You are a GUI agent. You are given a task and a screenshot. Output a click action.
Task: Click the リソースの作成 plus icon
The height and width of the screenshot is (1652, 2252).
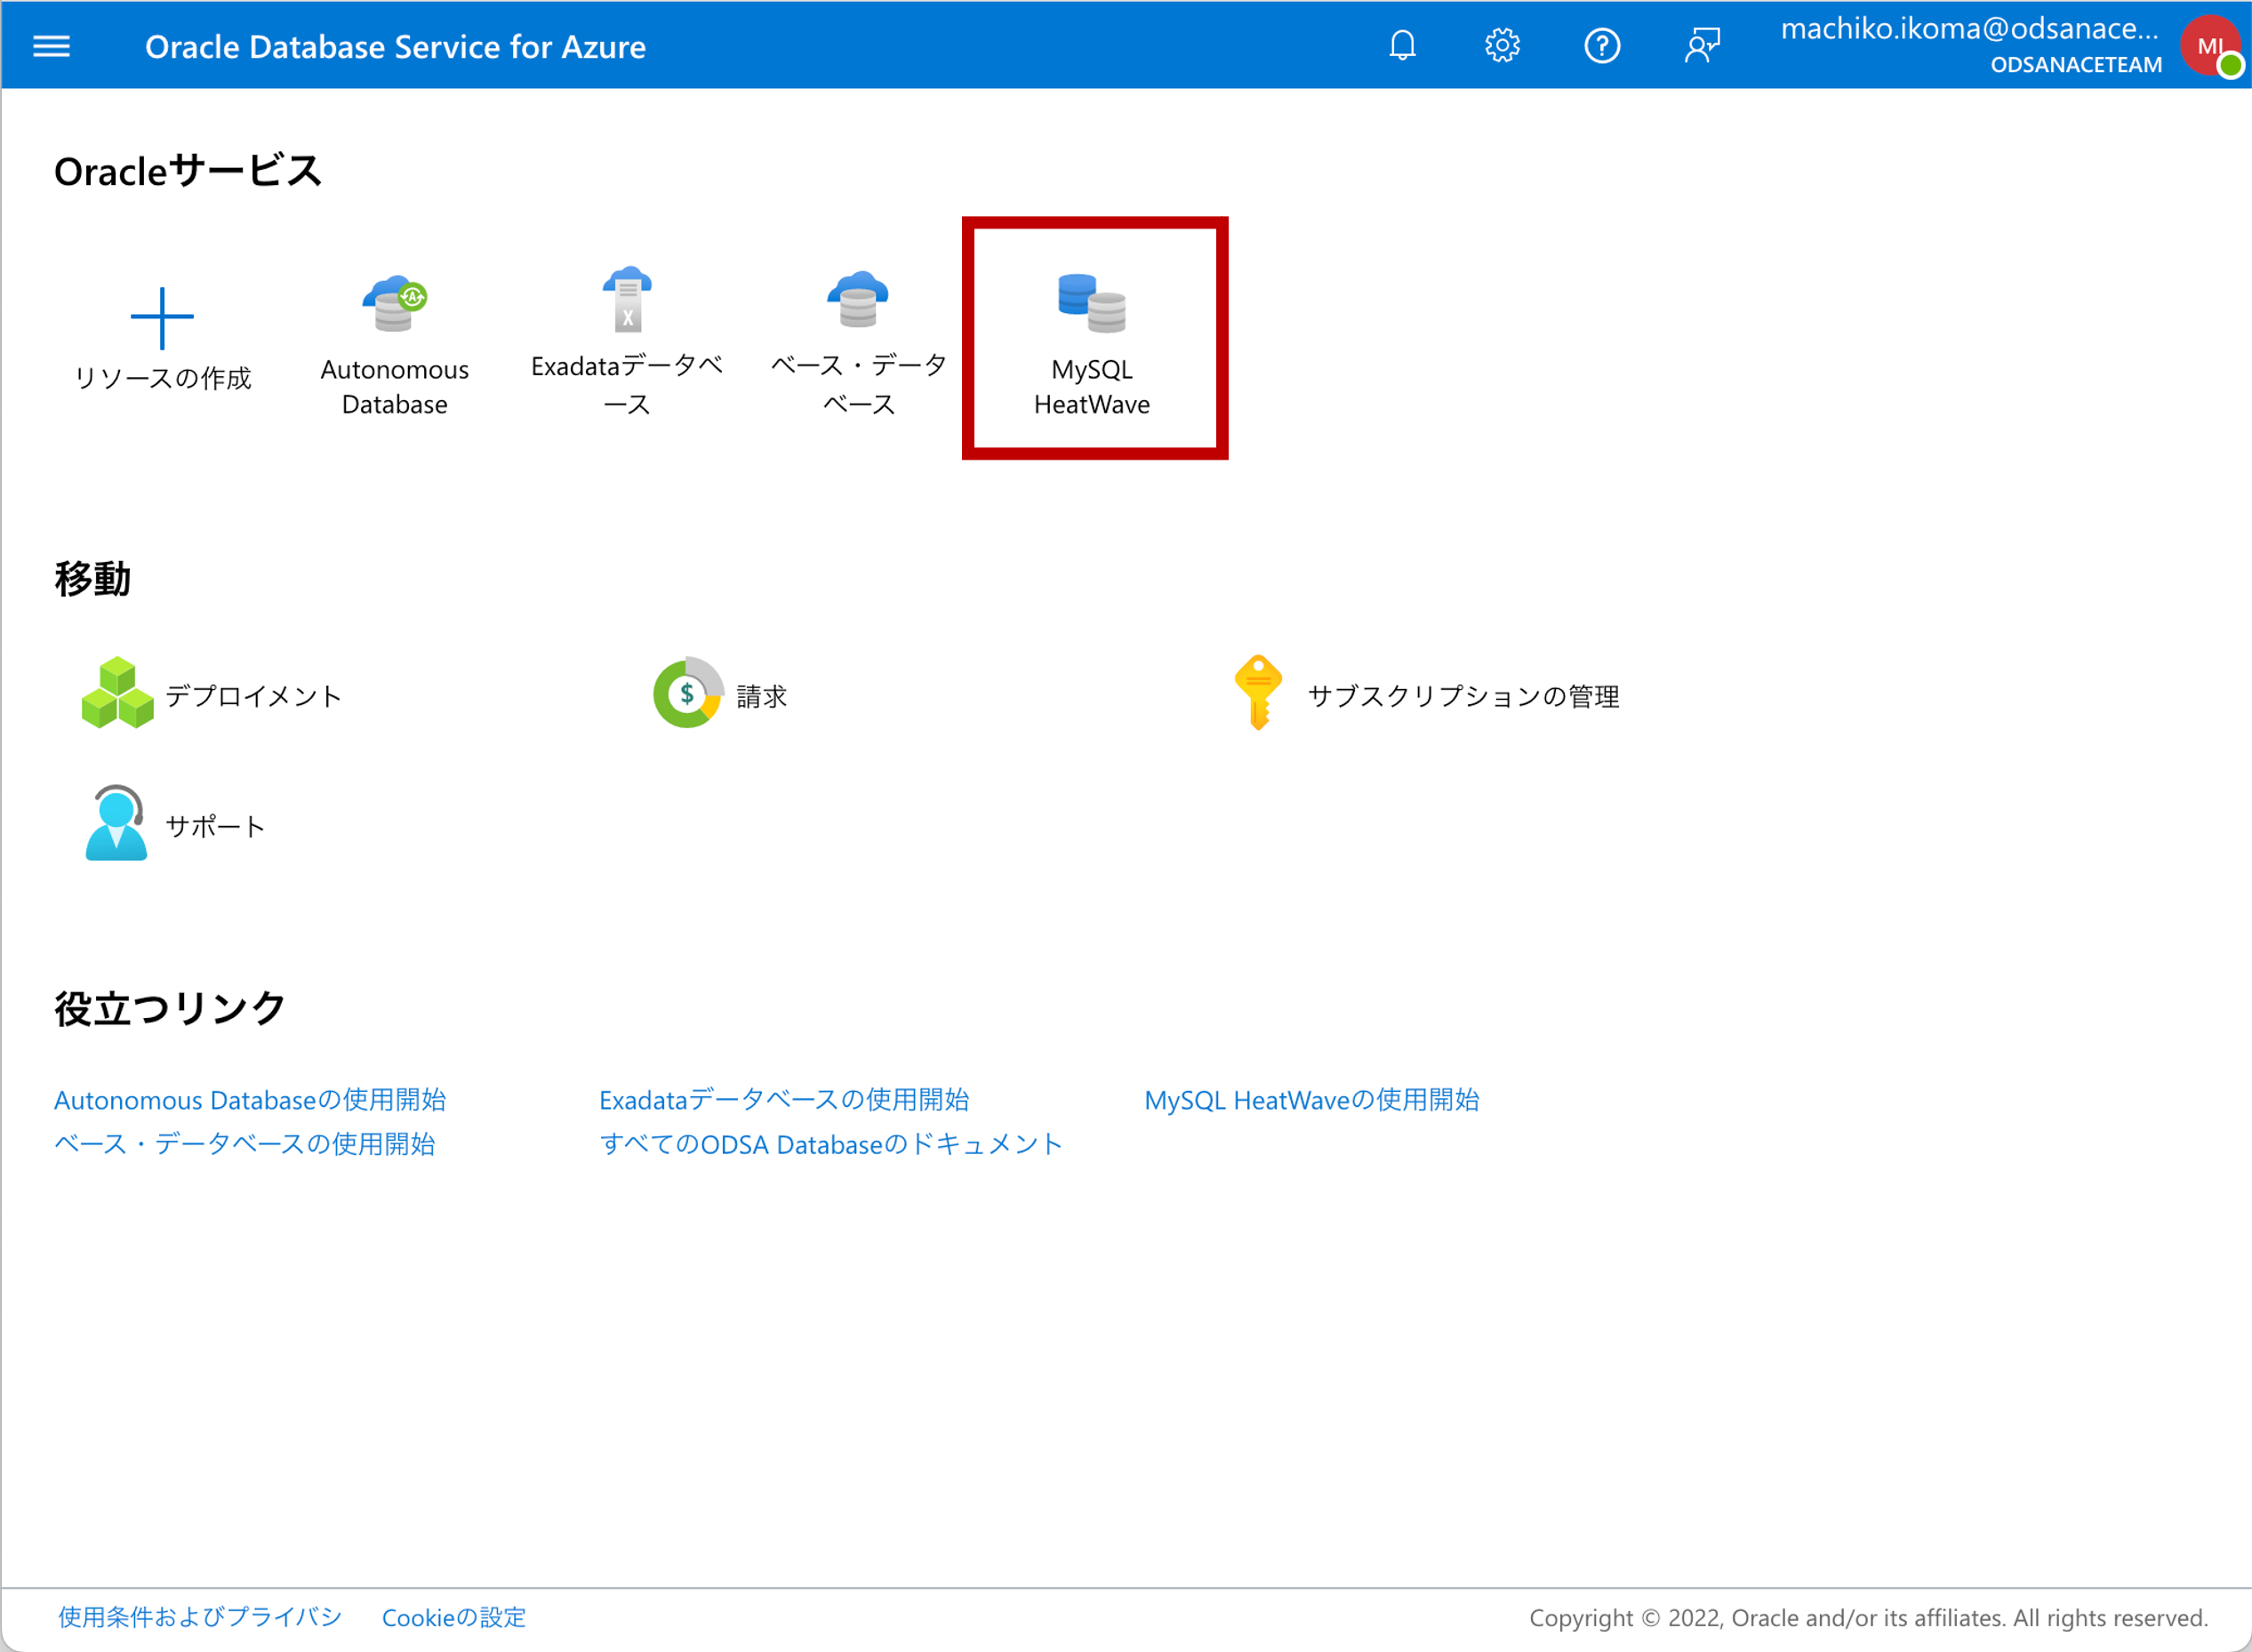162,319
